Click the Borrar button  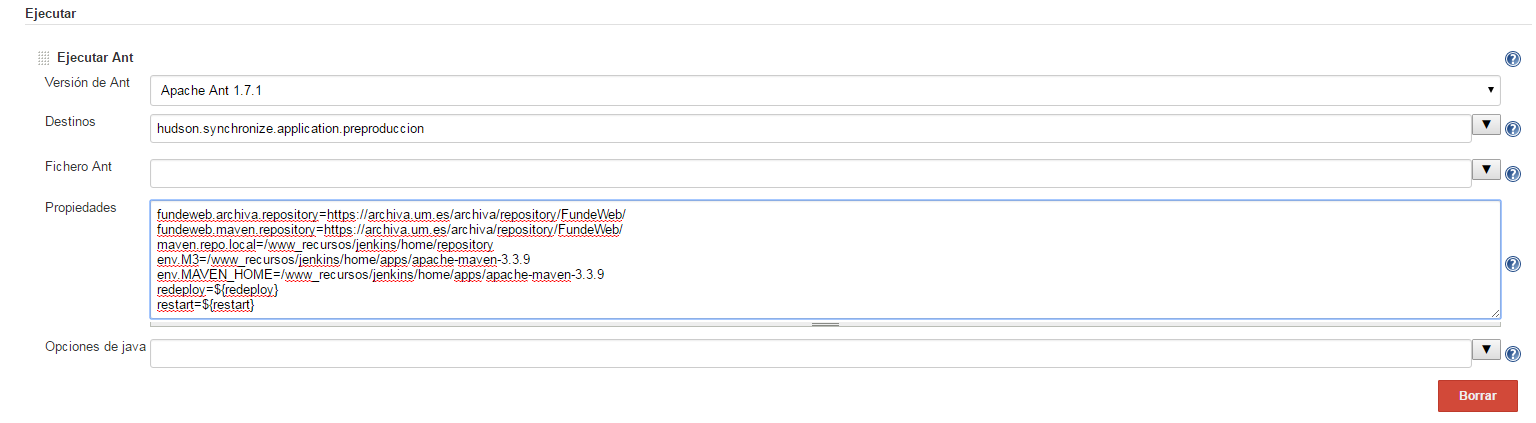tap(1477, 396)
